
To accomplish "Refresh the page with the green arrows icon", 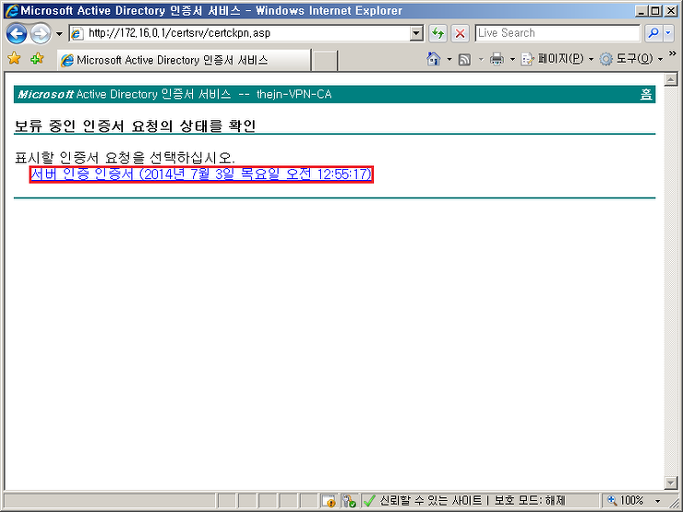I will pos(438,33).
